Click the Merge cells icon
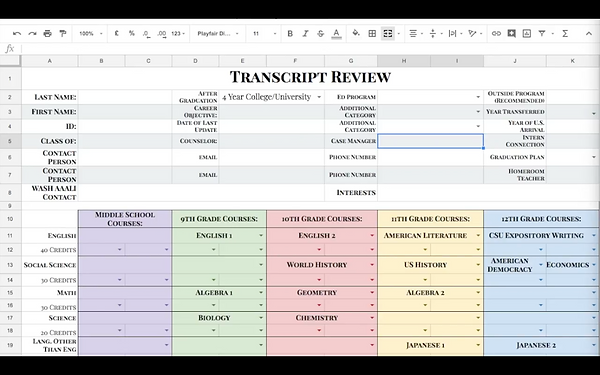Viewport: 600px width, 375px height. tap(388, 34)
